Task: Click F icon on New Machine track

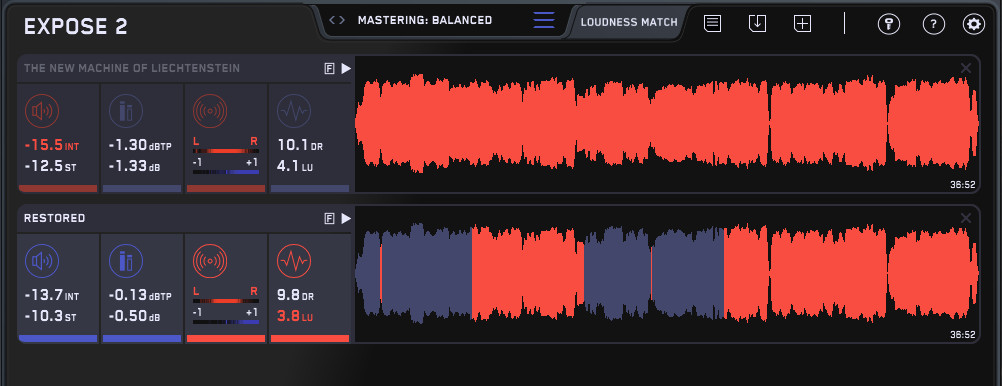Action: pyautogui.click(x=330, y=68)
